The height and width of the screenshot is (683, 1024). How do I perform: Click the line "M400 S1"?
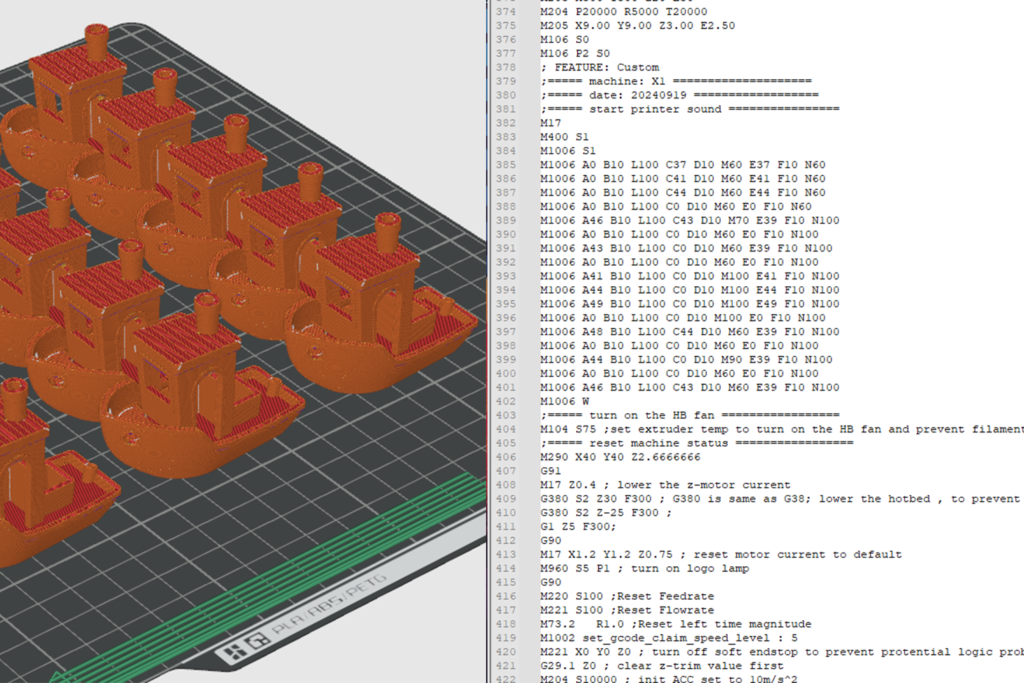pos(564,137)
